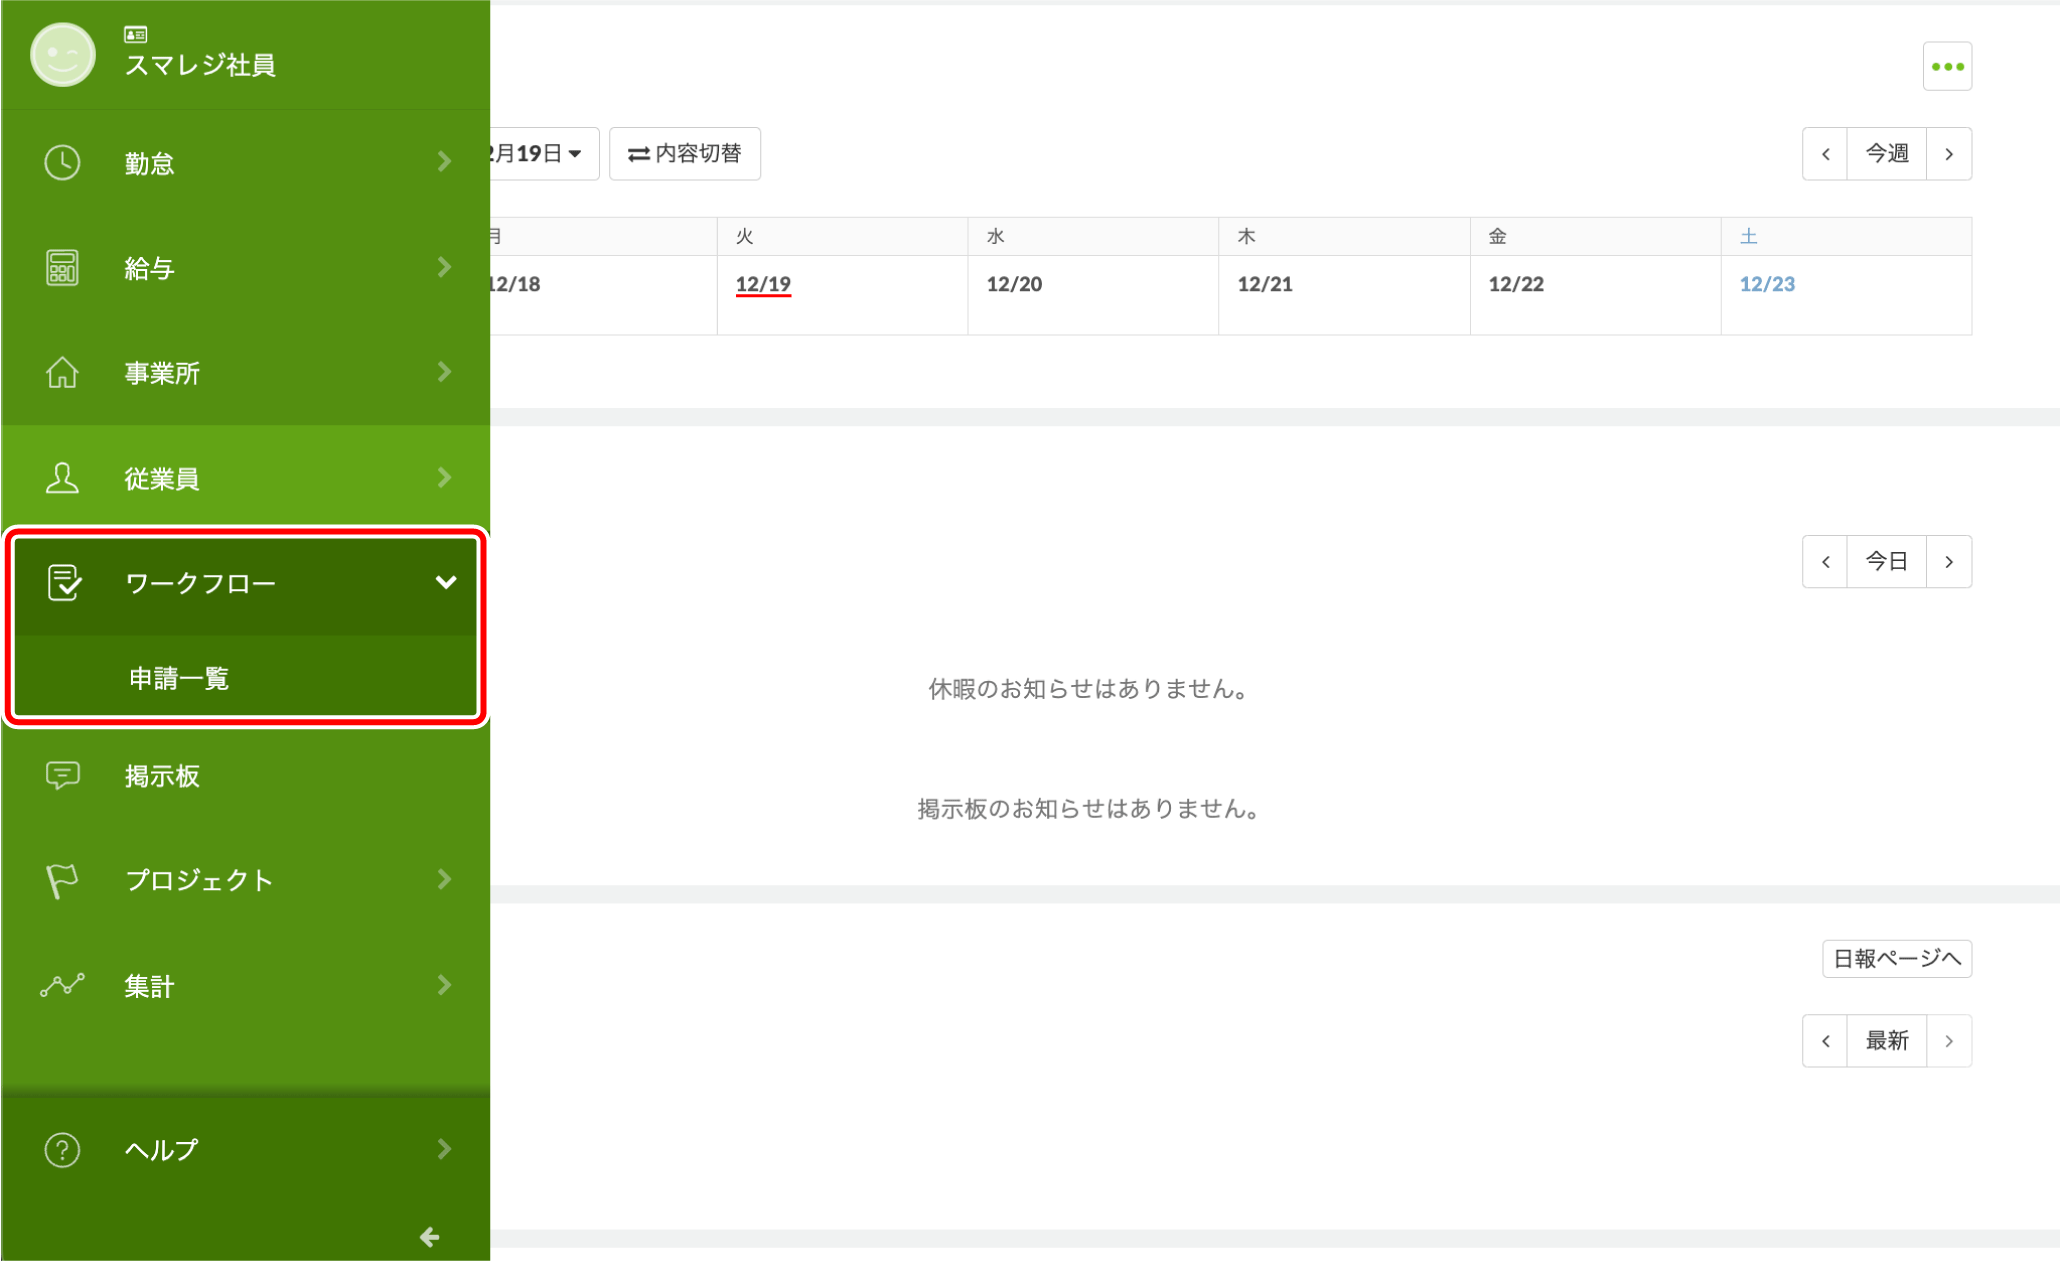This screenshot has height=1261, width=2060.
Task: Collapse the ワークフロー menu chevron
Action: pyautogui.click(x=446, y=582)
